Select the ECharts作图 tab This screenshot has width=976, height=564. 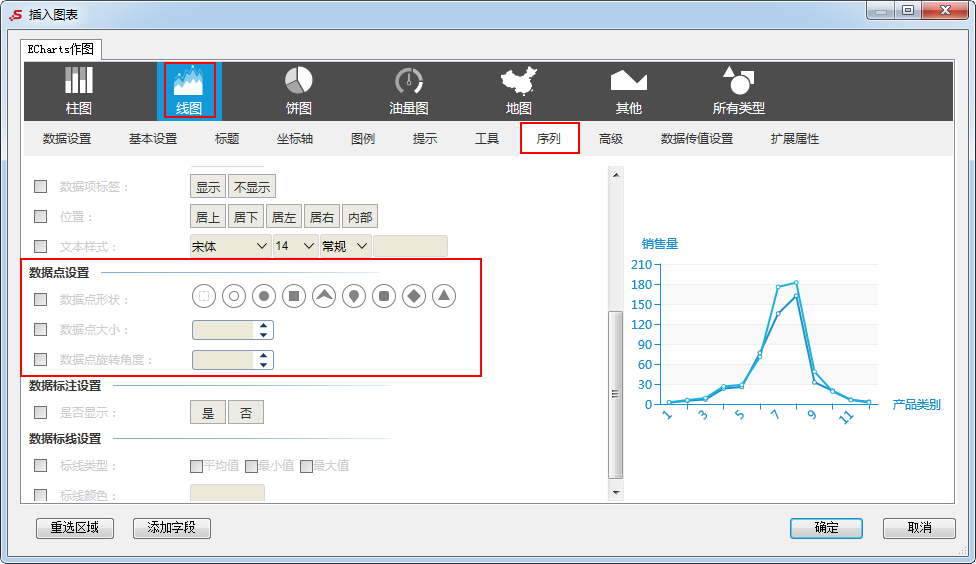[x=61, y=49]
